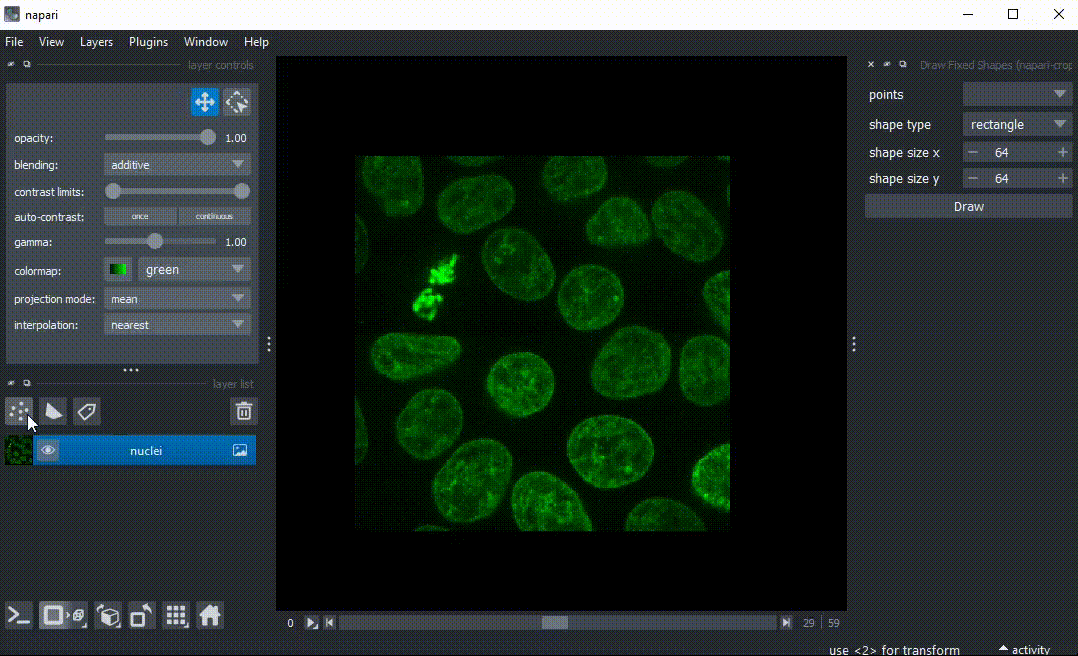Create a new labels layer
The image size is (1078, 656).
pyautogui.click(x=86, y=411)
